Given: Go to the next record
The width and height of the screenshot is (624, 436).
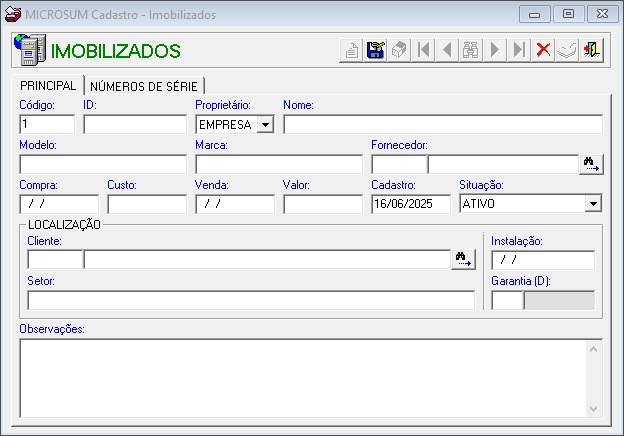Looking at the screenshot, I should pos(495,51).
